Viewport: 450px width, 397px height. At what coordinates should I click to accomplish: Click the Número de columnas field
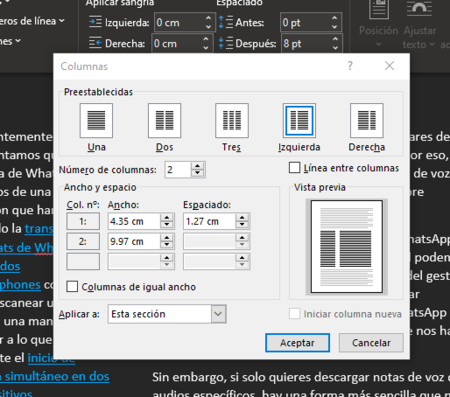[x=178, y=170]
